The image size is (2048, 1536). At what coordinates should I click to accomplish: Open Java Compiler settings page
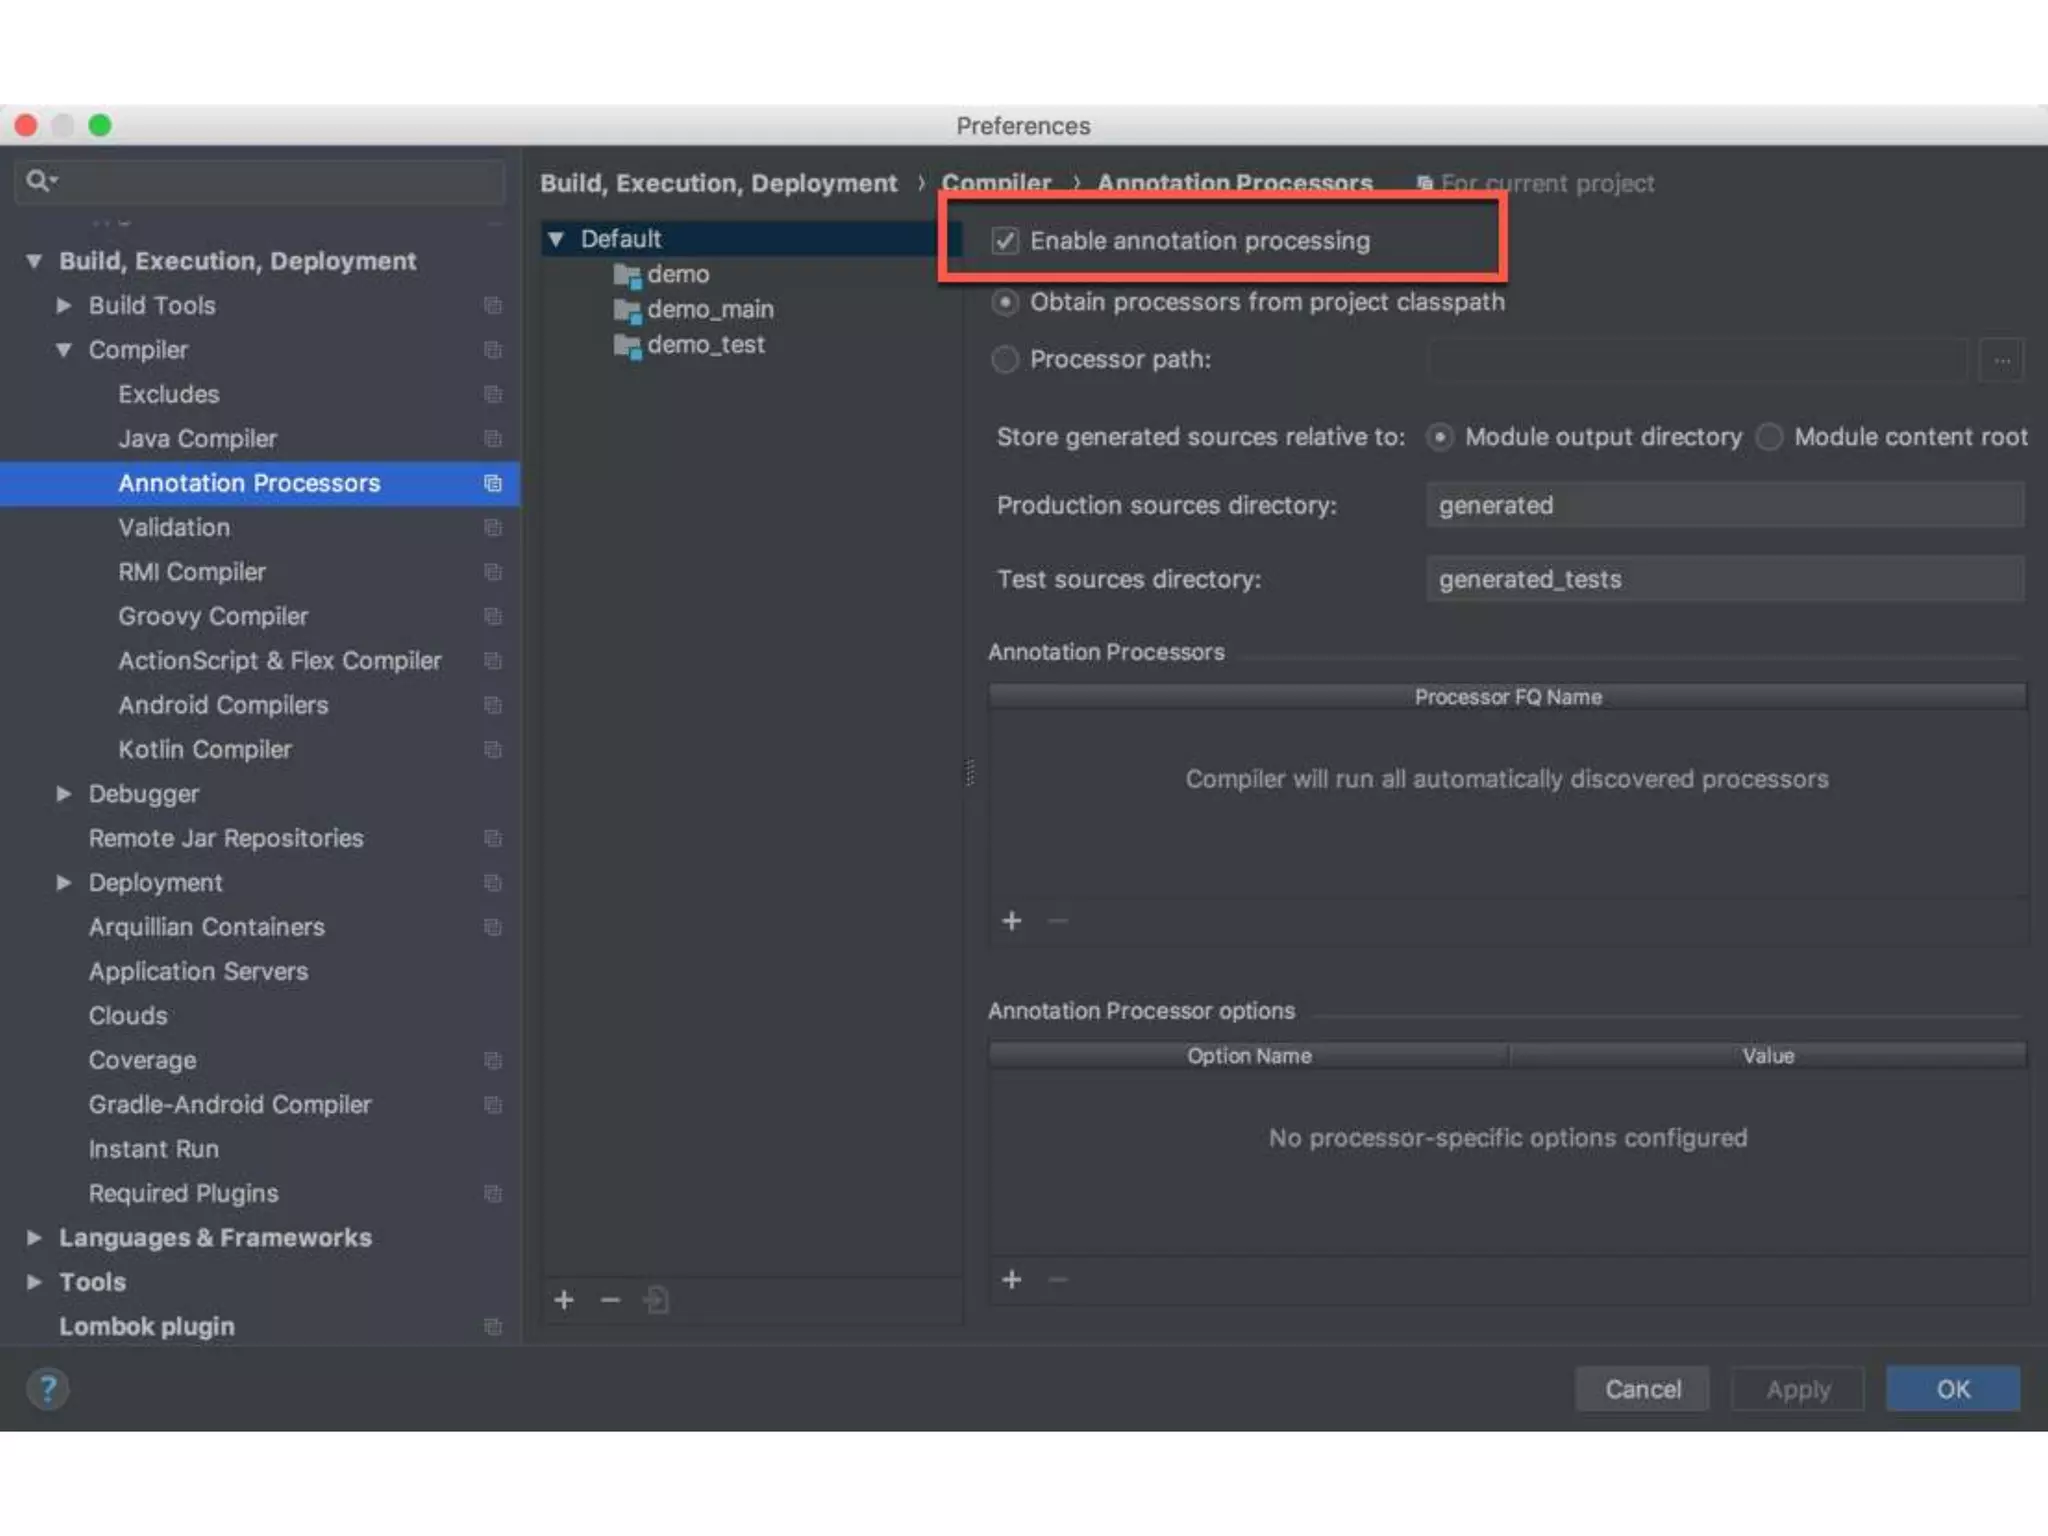coord(197,439)
